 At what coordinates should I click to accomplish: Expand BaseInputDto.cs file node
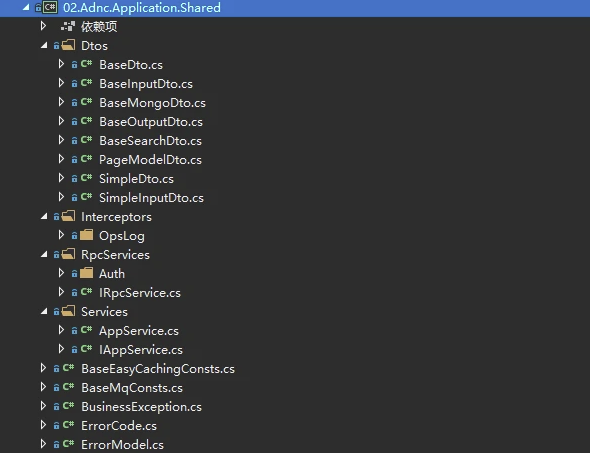[61, 83]
